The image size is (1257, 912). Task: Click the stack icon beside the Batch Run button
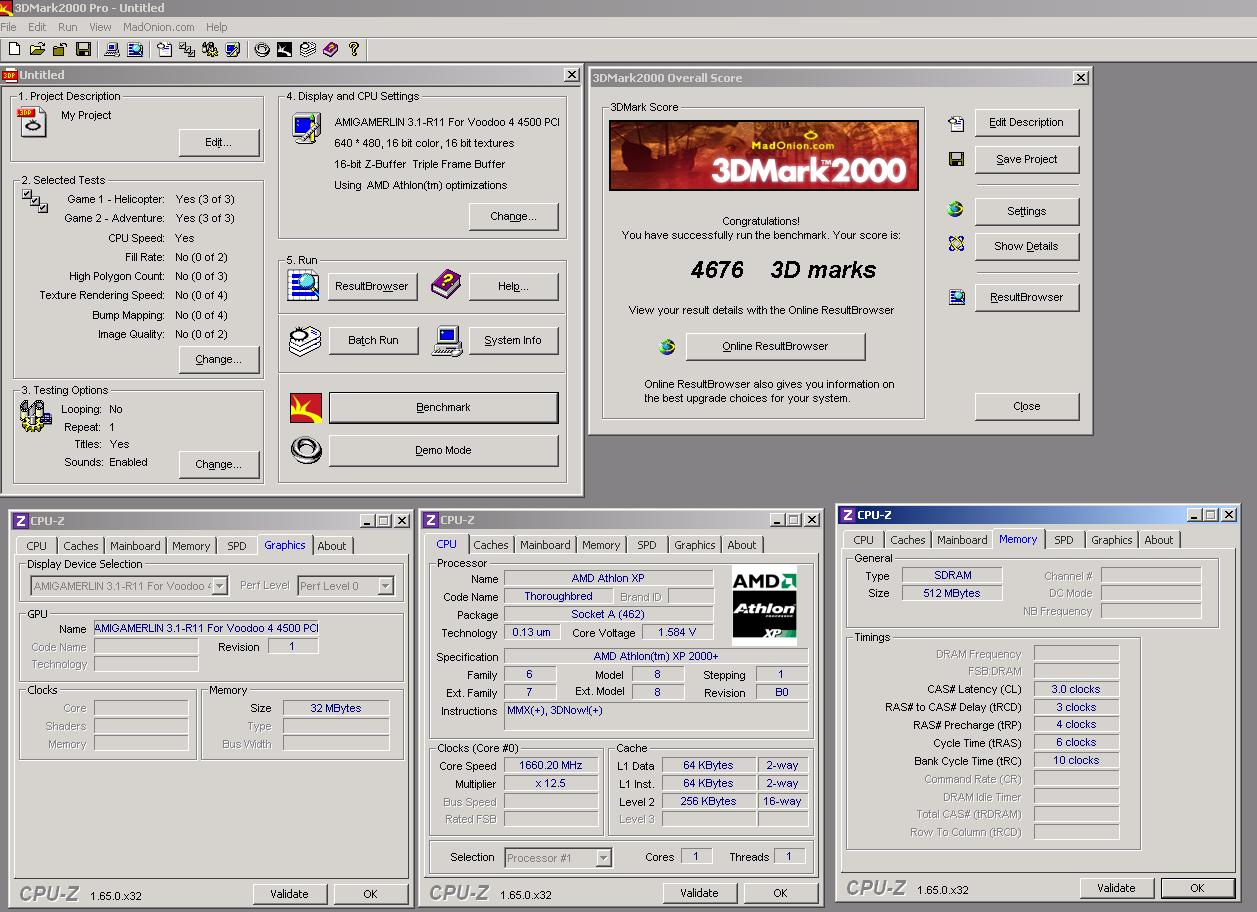point(305,341)
